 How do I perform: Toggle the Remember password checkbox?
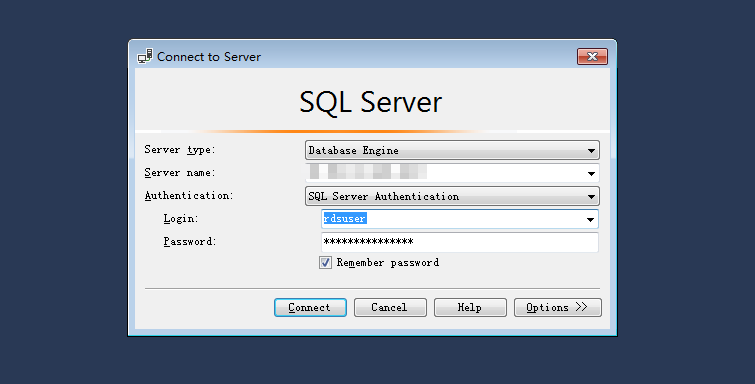(x=325, y=263)
